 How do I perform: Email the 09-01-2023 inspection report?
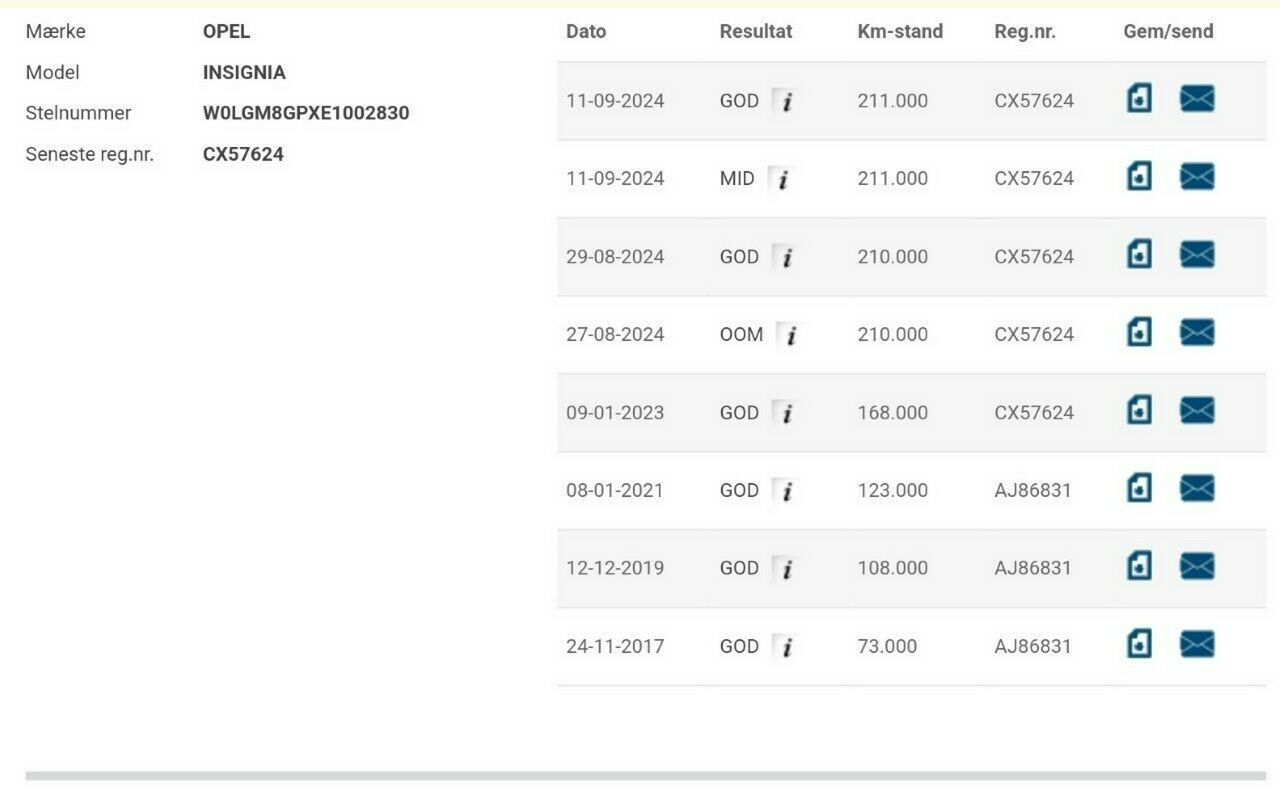coord(1197,410)
